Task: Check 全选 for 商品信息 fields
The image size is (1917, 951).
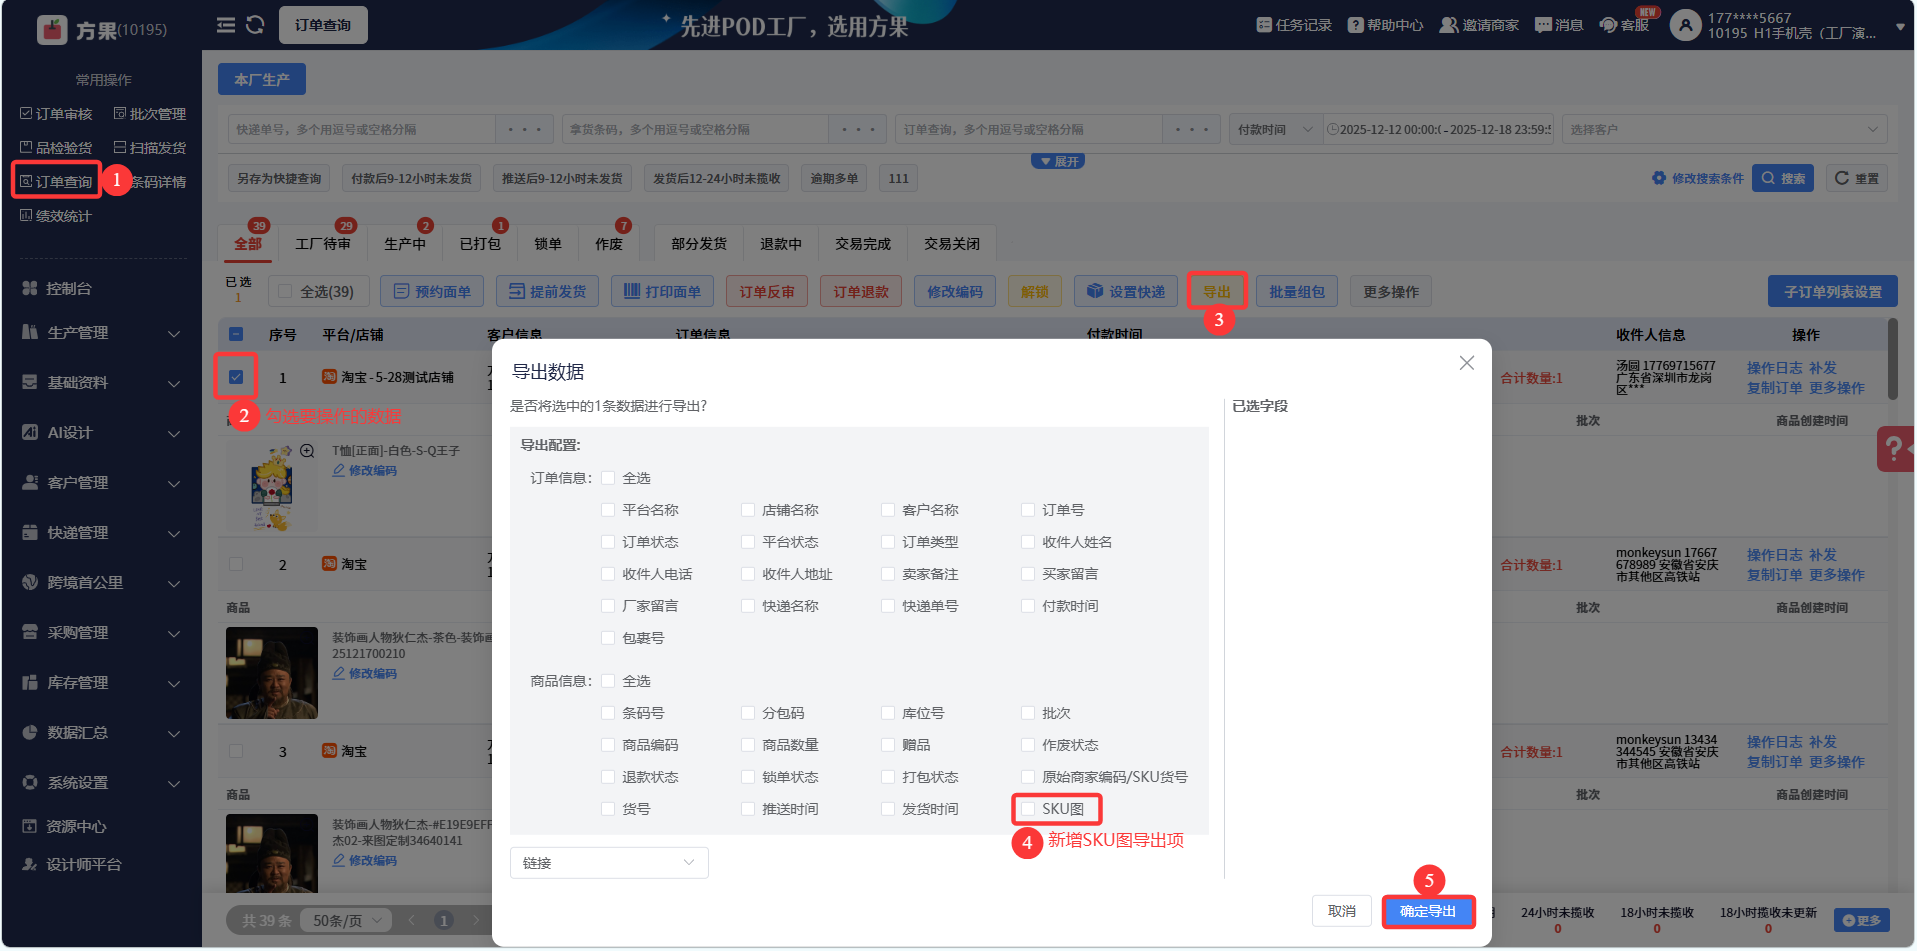Action: 608,681
